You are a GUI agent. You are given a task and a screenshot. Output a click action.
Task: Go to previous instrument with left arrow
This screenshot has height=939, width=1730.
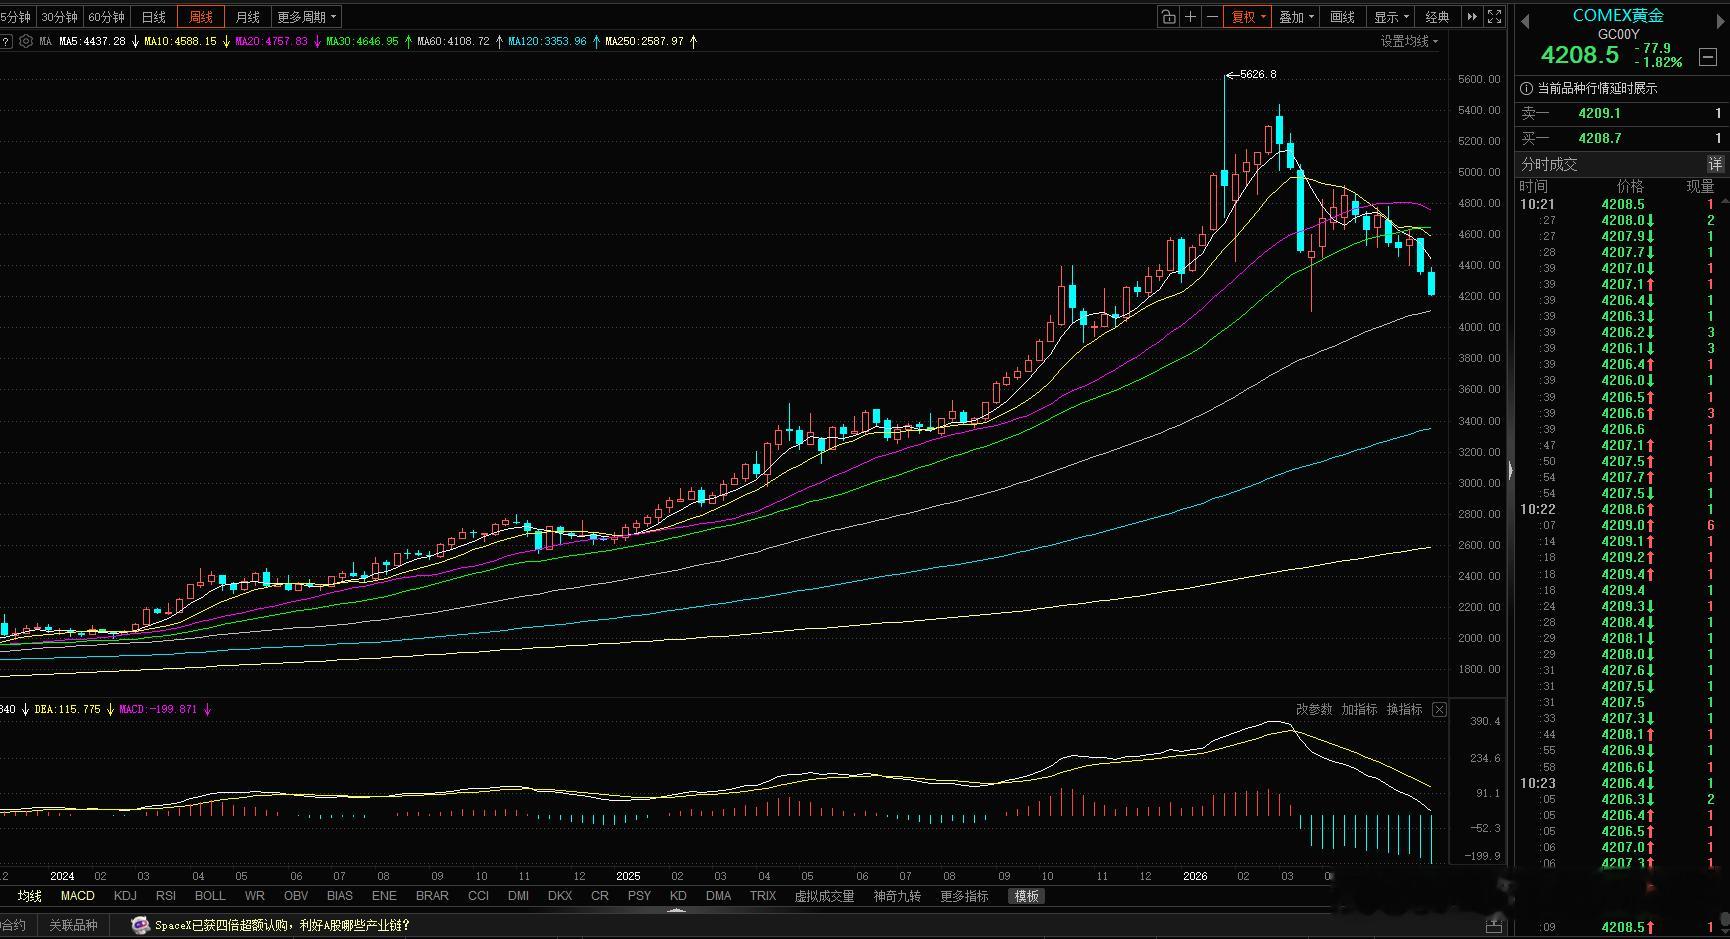pos(1526,21)
